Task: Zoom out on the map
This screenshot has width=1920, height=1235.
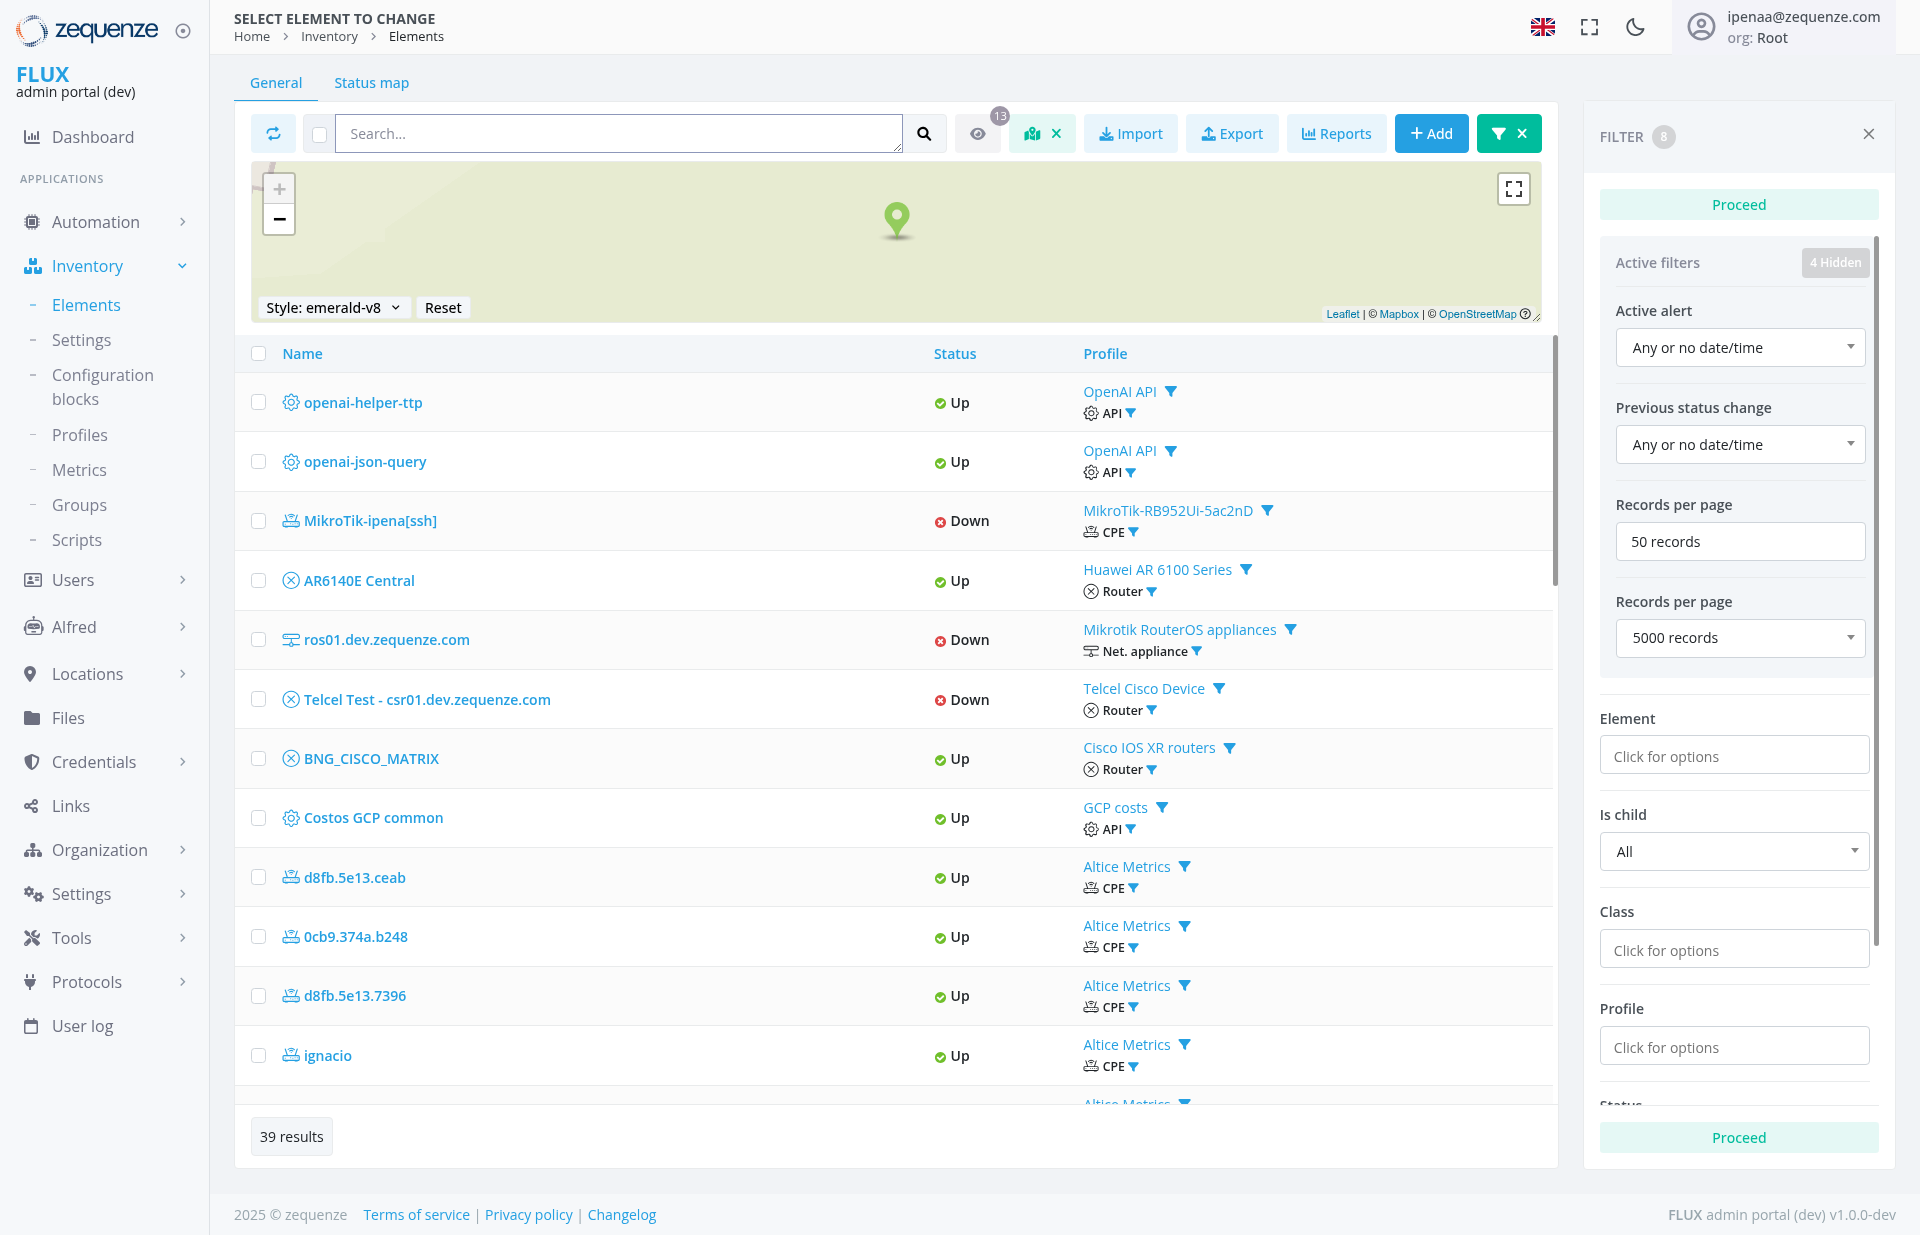Action: coord(279,219)
